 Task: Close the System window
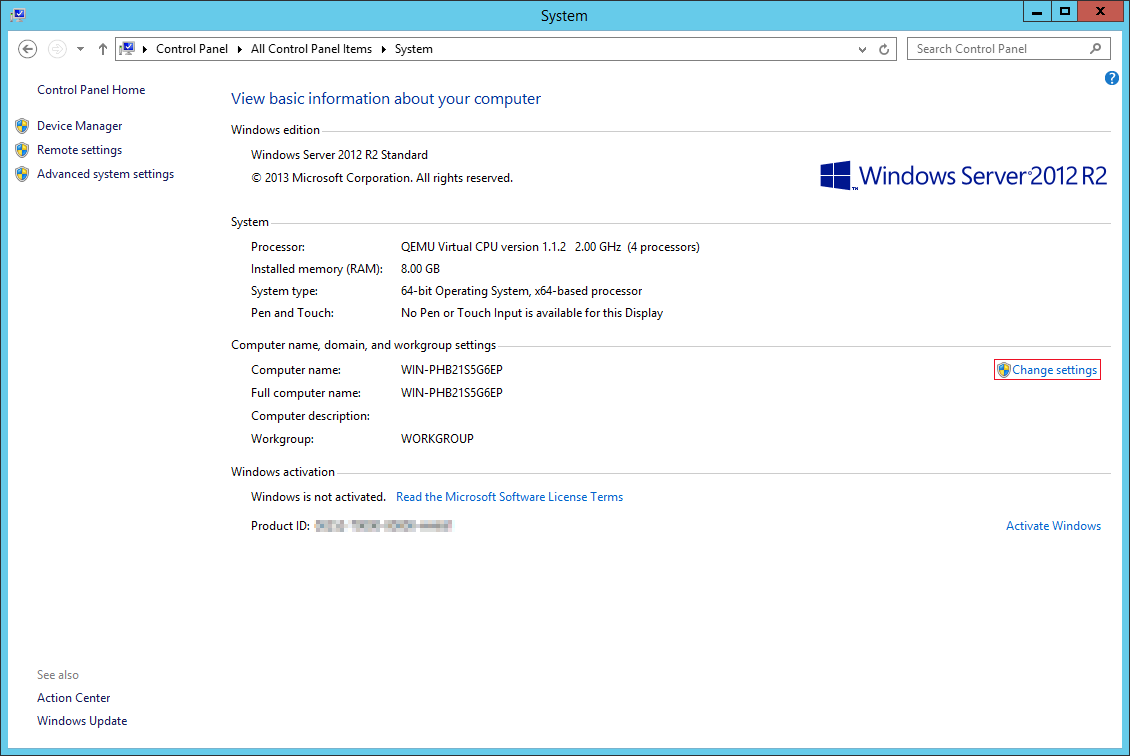tap(1100, 12)
